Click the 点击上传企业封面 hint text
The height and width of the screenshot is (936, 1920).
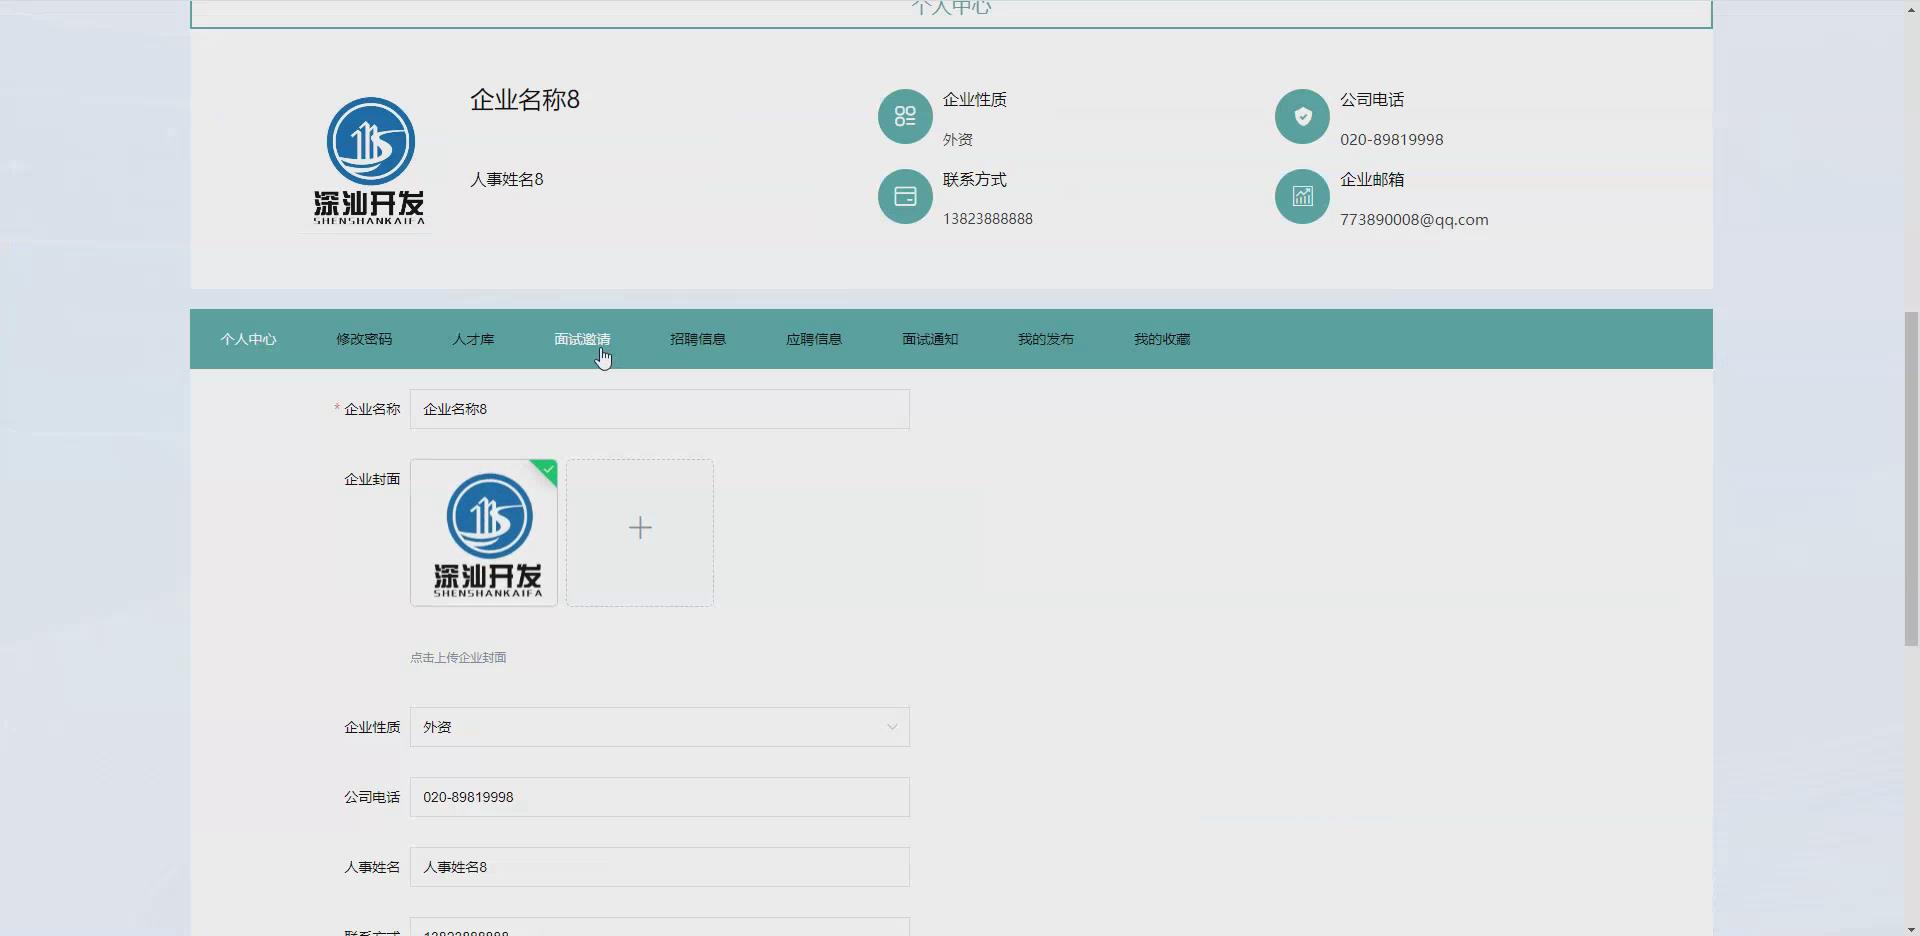[x=458, y=658]
